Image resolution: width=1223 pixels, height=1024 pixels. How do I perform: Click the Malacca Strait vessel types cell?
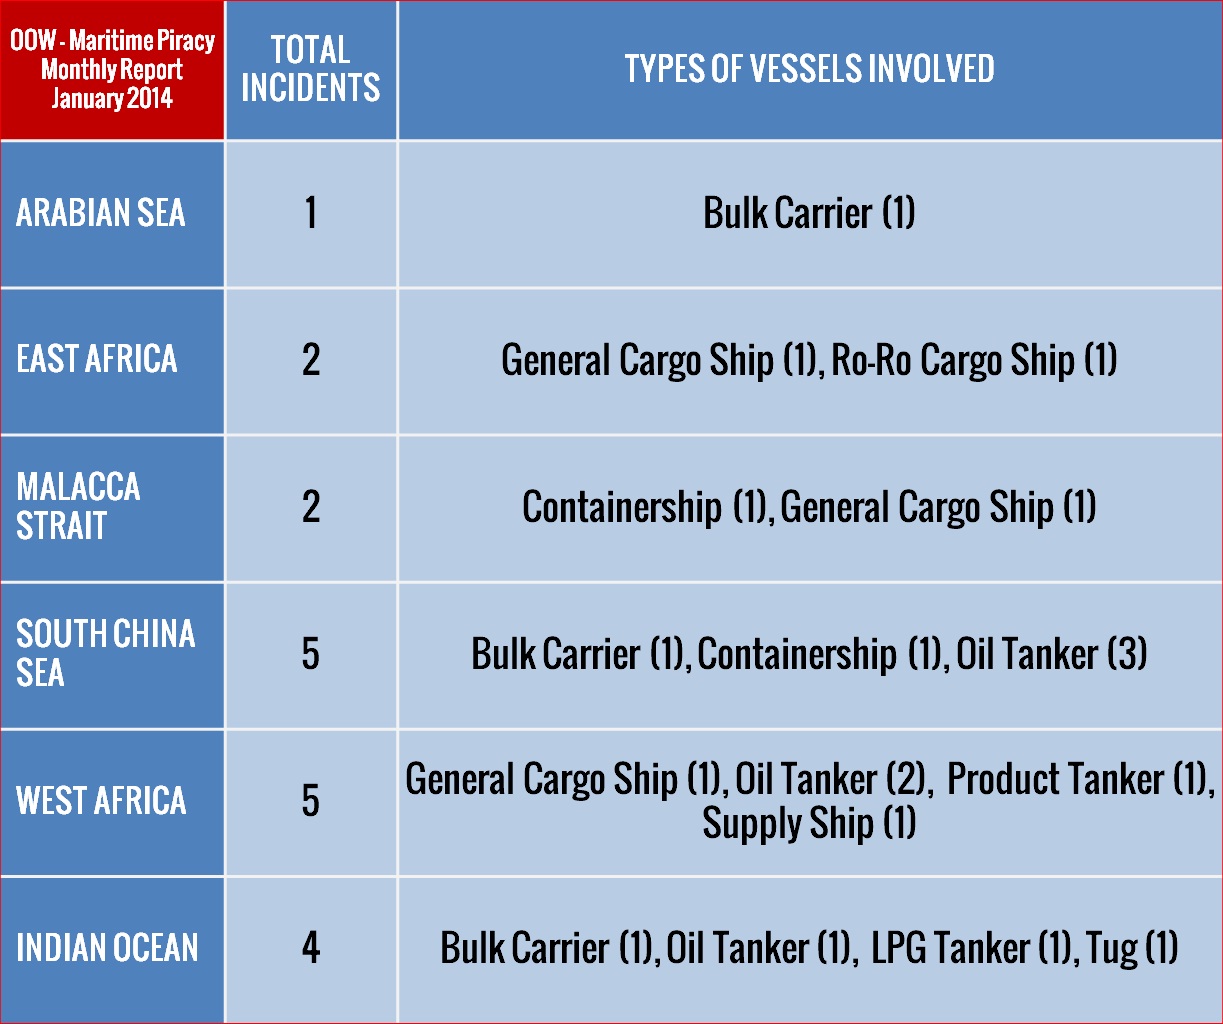coord(809,507)
